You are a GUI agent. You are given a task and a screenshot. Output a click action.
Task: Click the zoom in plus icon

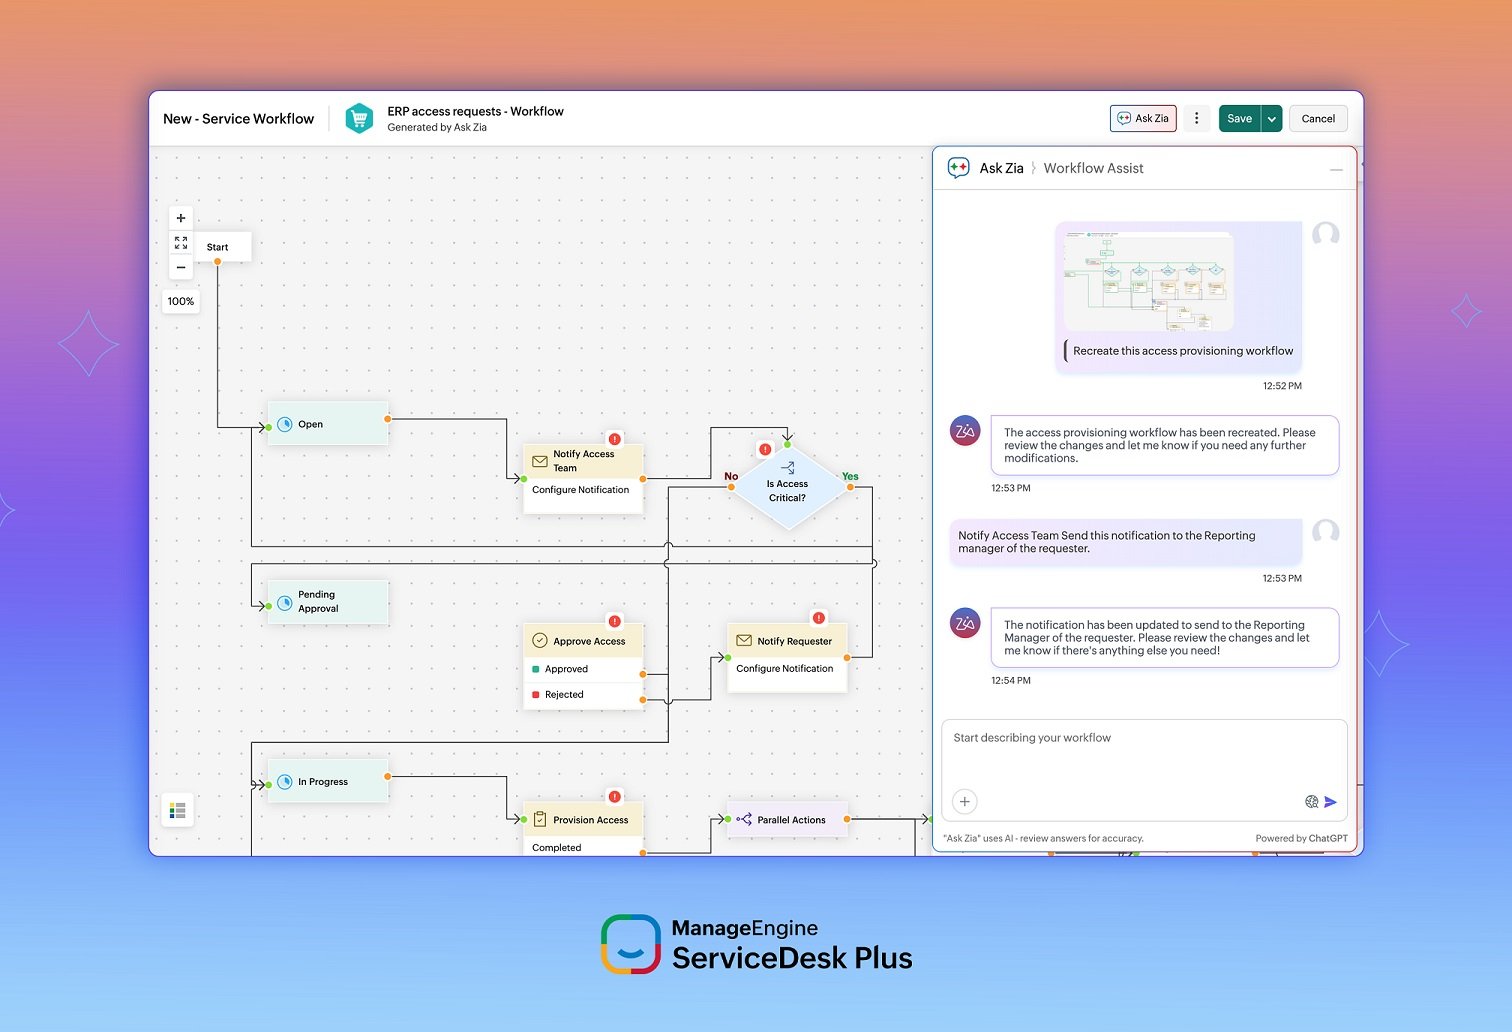click(x=181, y=218)
